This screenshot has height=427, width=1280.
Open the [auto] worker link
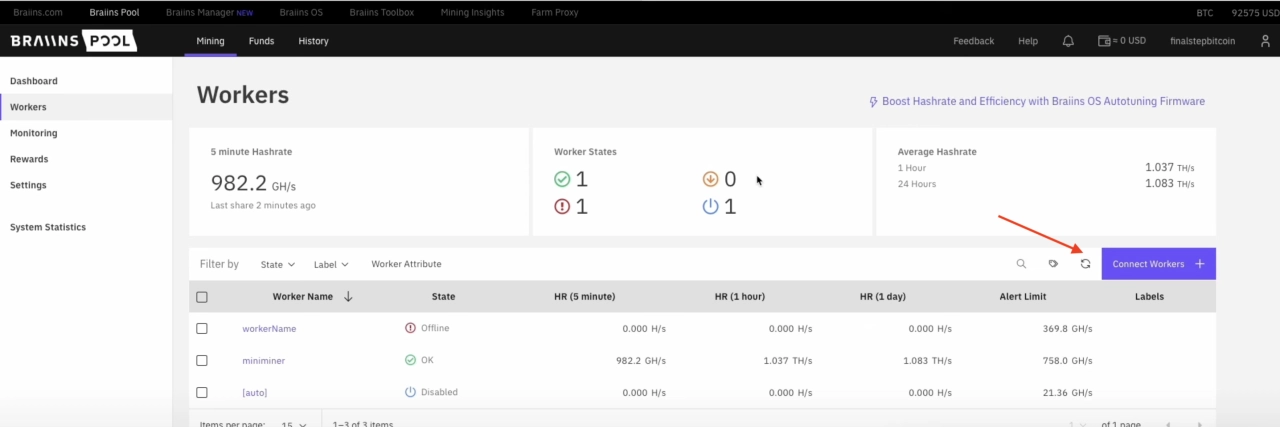[255, 393]
